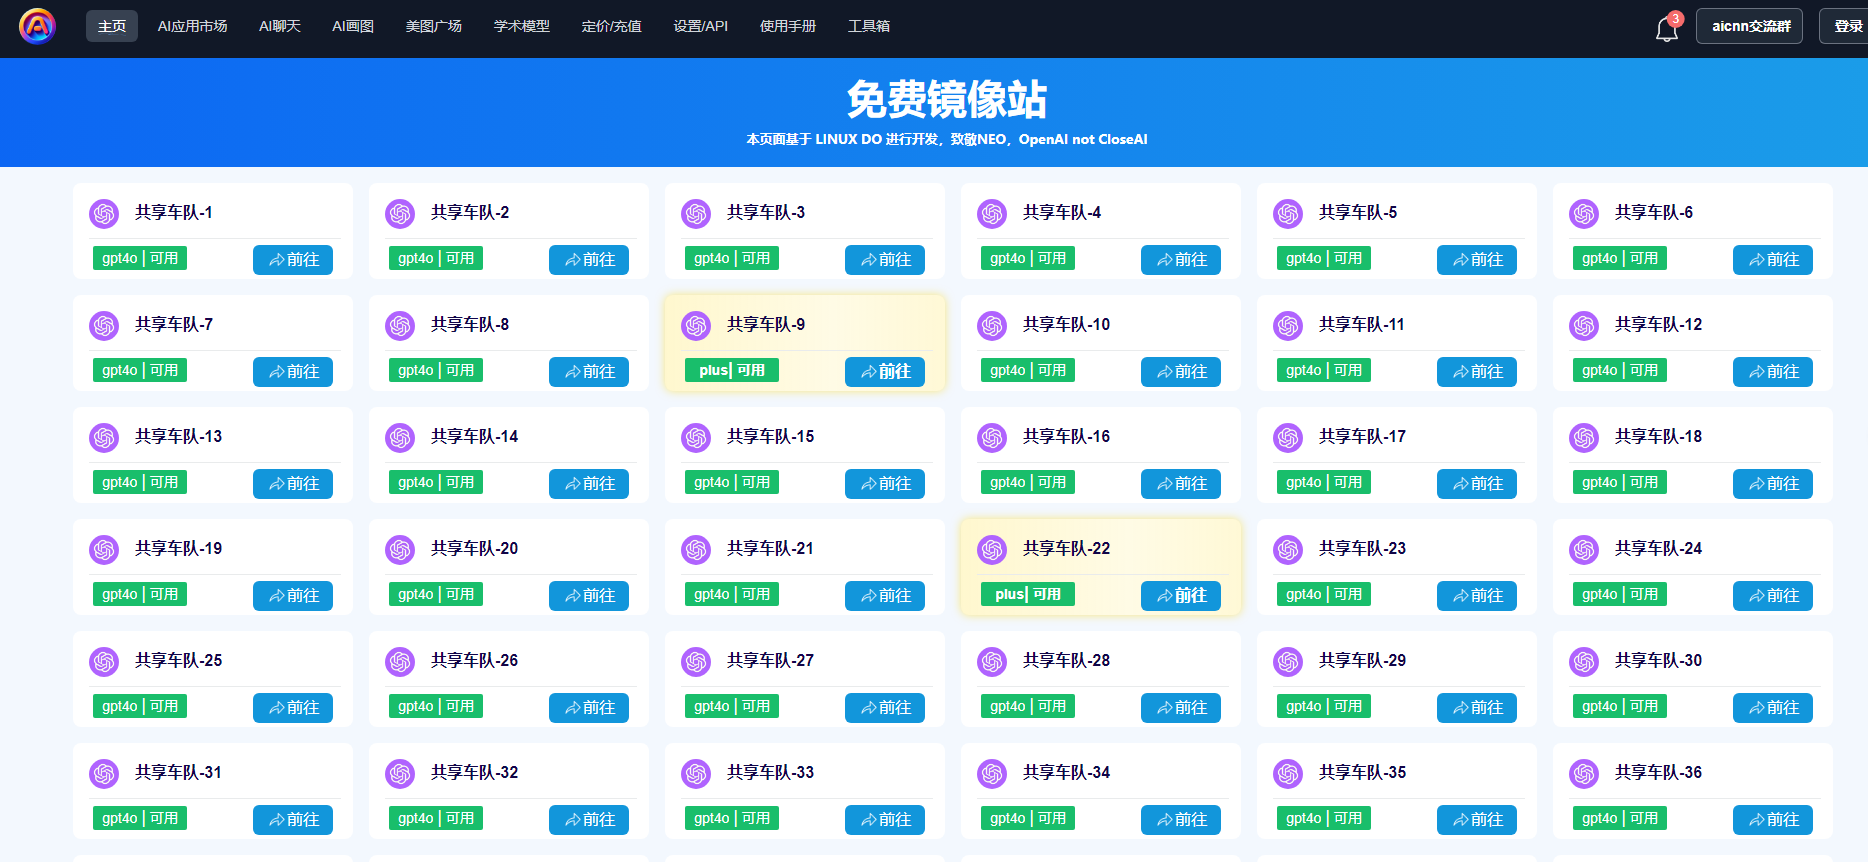Click the 免费镜像站 heading
The width and height of the screenshot is (1868, 862).
coord(946,99)
